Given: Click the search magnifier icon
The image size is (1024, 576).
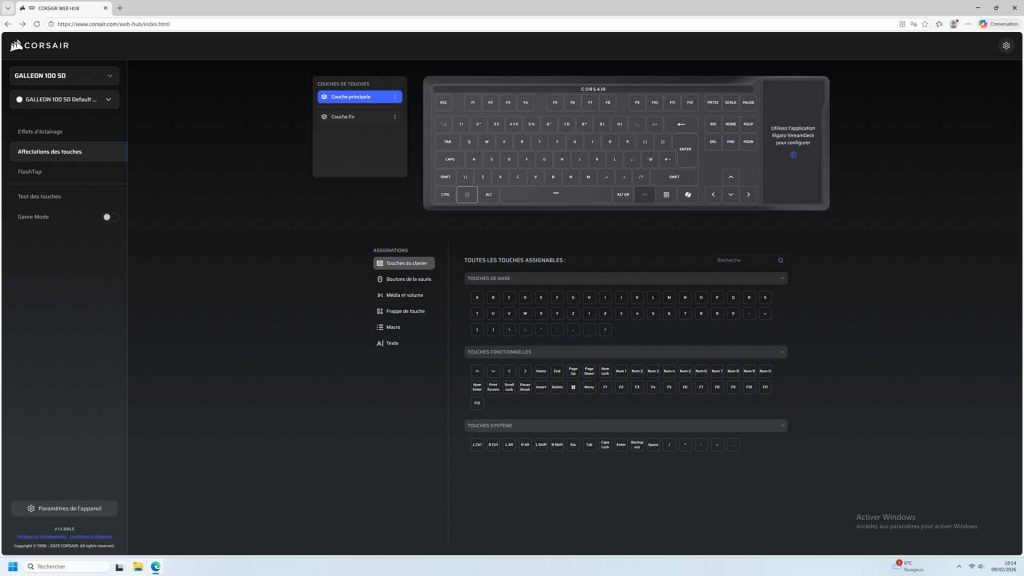Looking at the screenshot, I should click(x=781, y=260).
